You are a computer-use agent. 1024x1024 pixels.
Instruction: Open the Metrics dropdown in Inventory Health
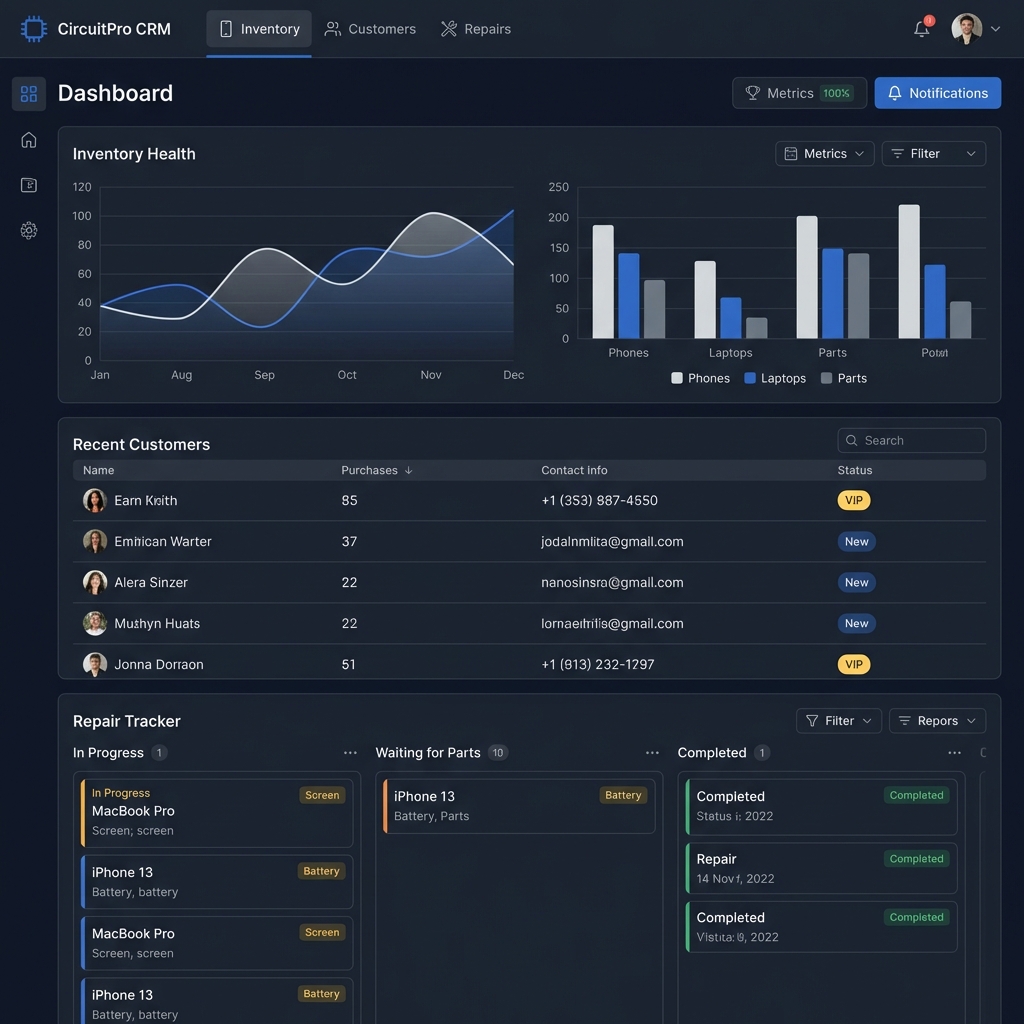pyautogui.click(x=824, y=153)
